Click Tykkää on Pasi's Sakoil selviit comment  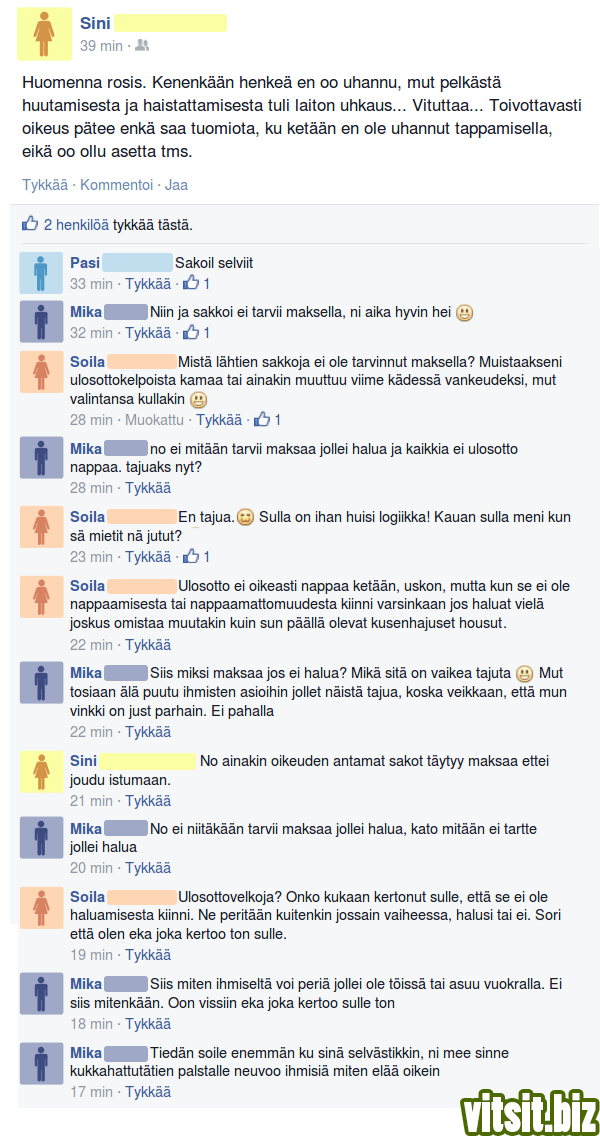[x=148, y=284]
